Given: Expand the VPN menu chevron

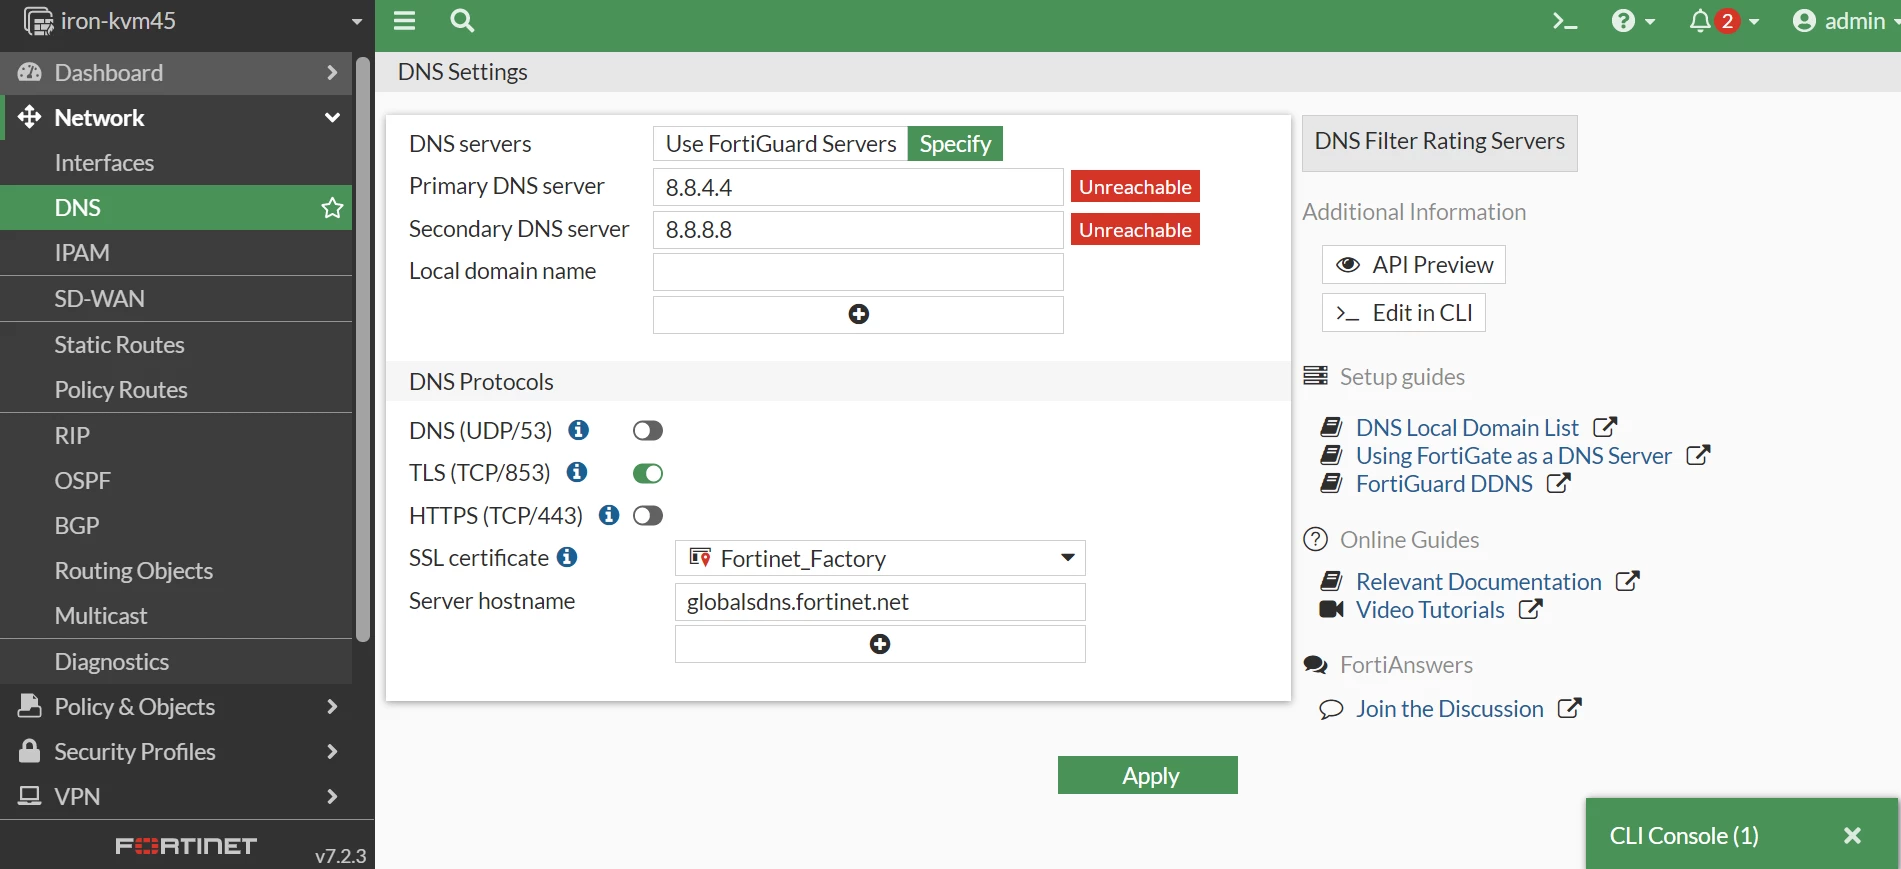Looking at the screenshot, I should pos(332,797).
